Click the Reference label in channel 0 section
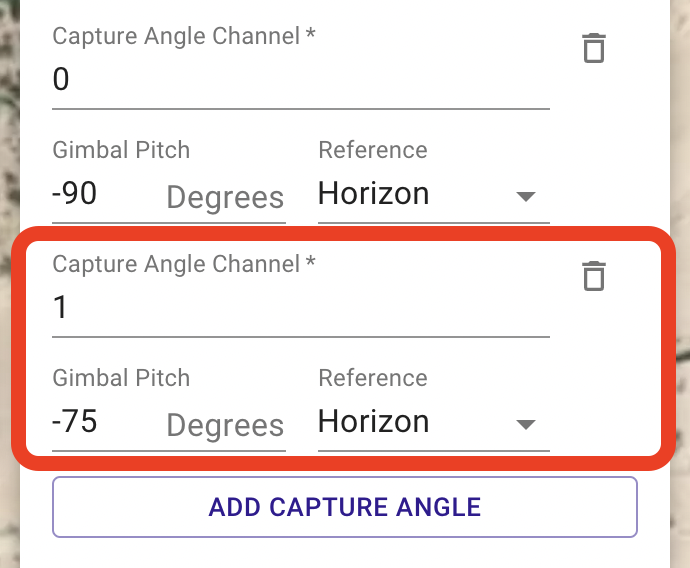Screen dimensions: 690x568 pyautogui.click(x=373, y=150)
